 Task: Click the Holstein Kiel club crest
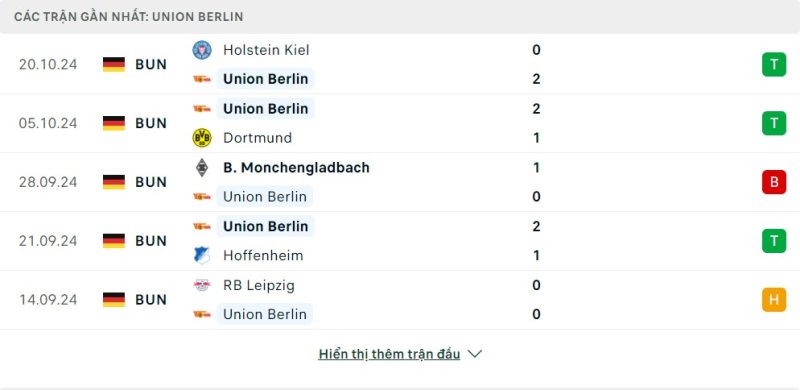(x=202, y=50)
